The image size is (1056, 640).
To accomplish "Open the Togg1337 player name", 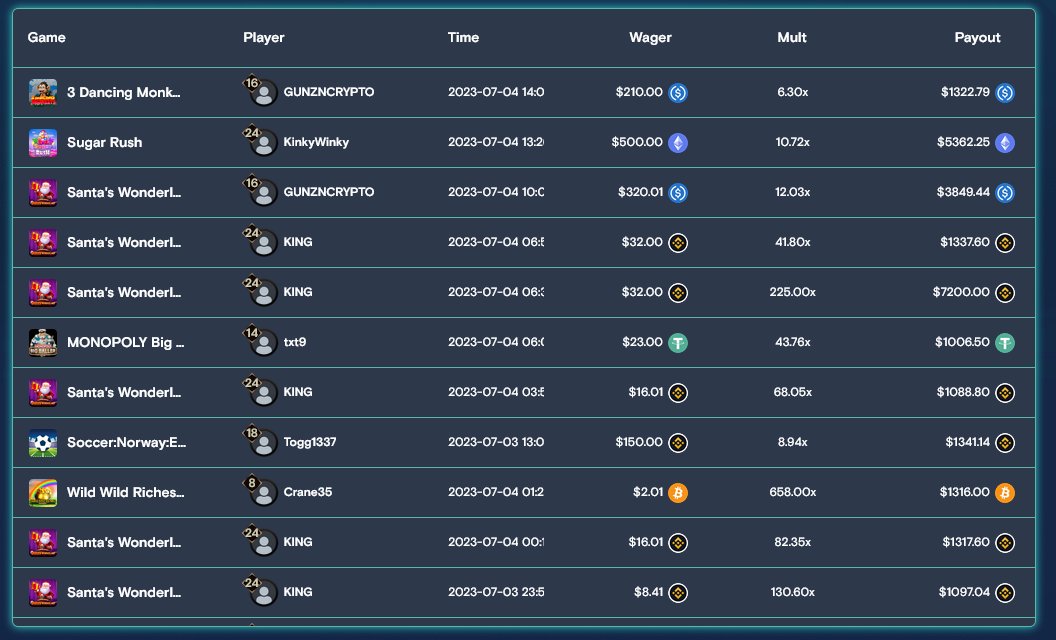I will (x=310, y=442).
